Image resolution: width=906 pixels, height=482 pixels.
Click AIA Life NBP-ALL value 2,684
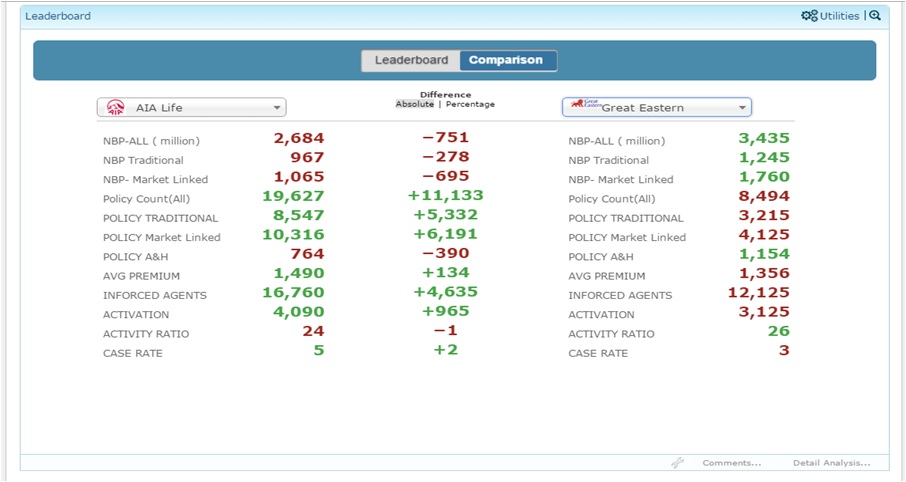[299, 138]
